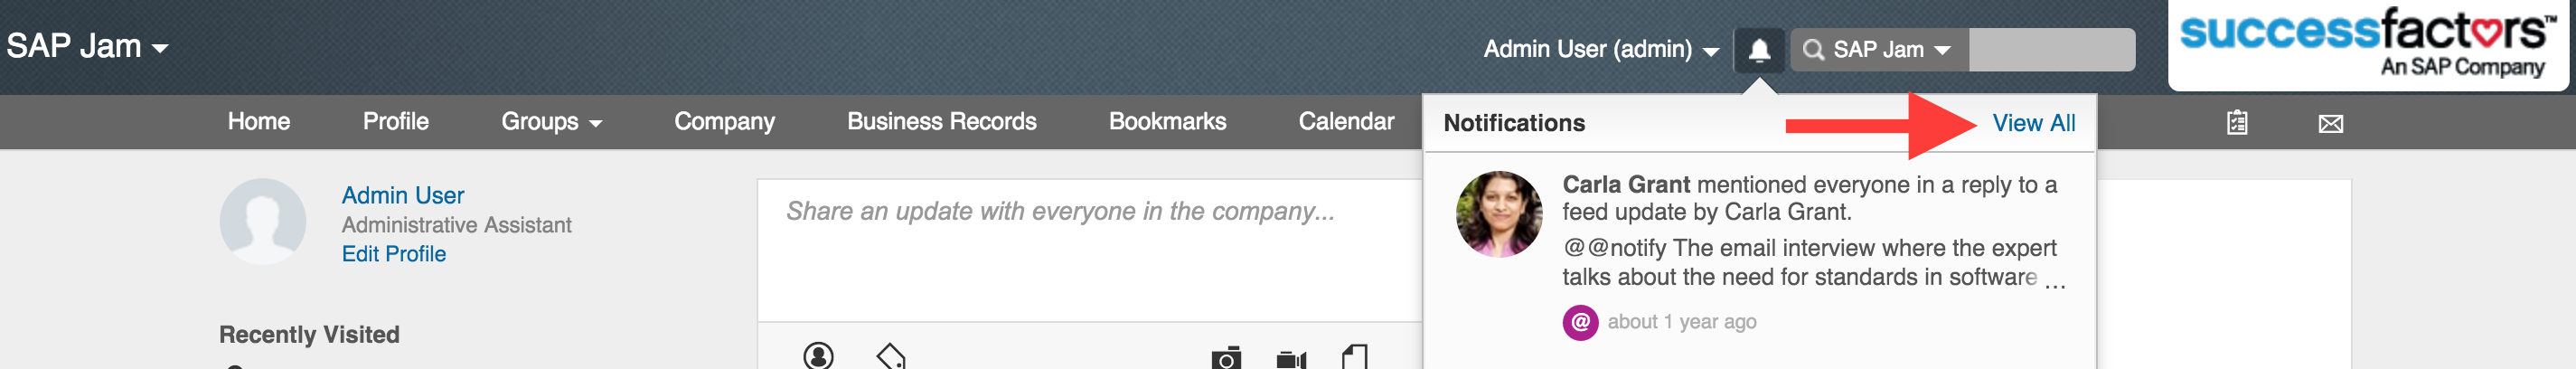Attach a document with the file icon
Screen dimensions: 2576x369
coord(1354,356)
